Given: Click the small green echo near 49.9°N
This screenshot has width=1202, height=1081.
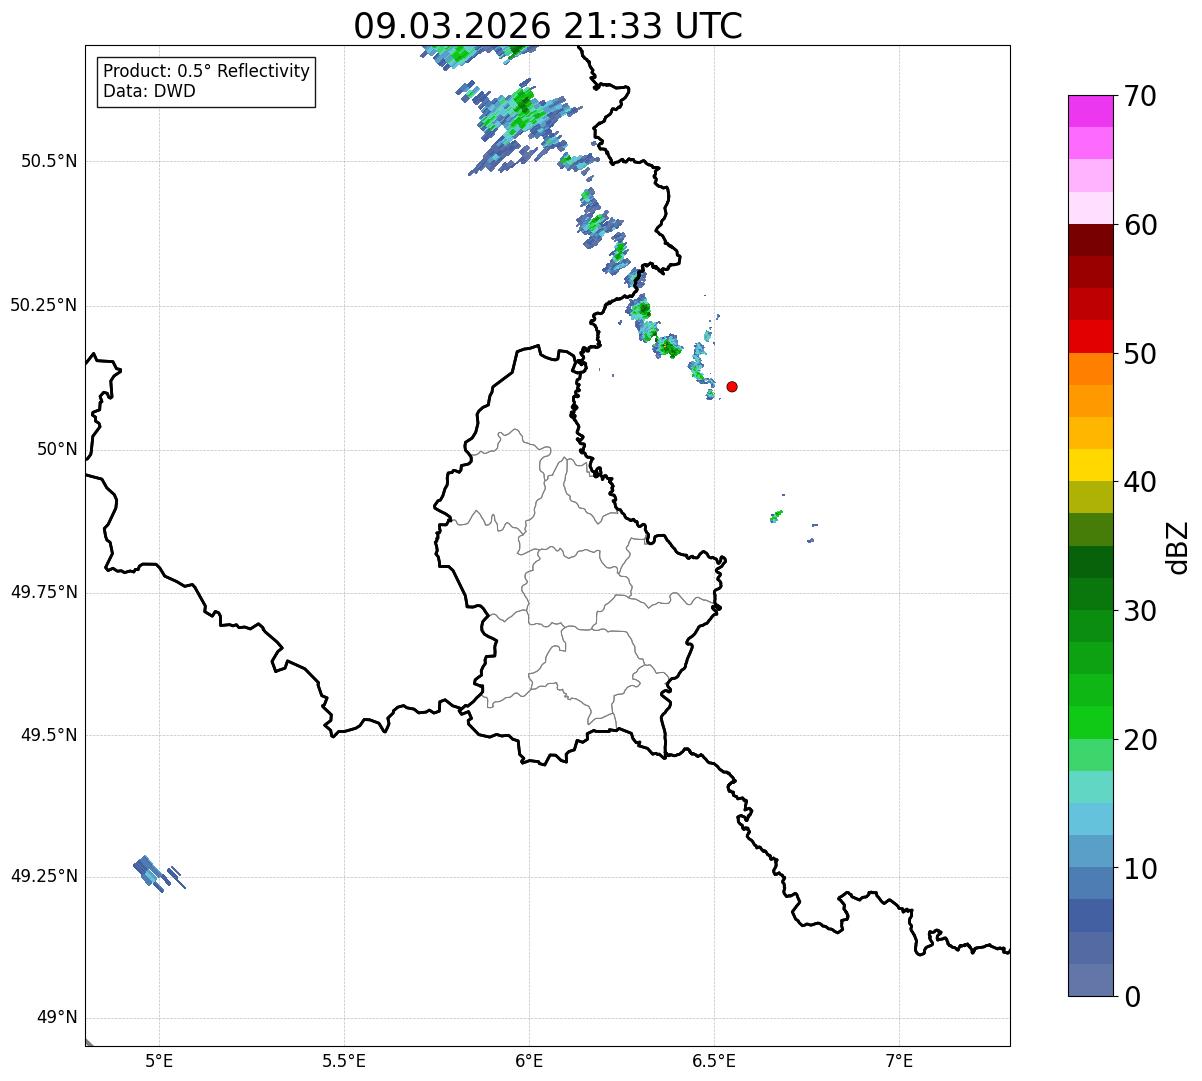Looking at the screenshot, I should (776, 515).
